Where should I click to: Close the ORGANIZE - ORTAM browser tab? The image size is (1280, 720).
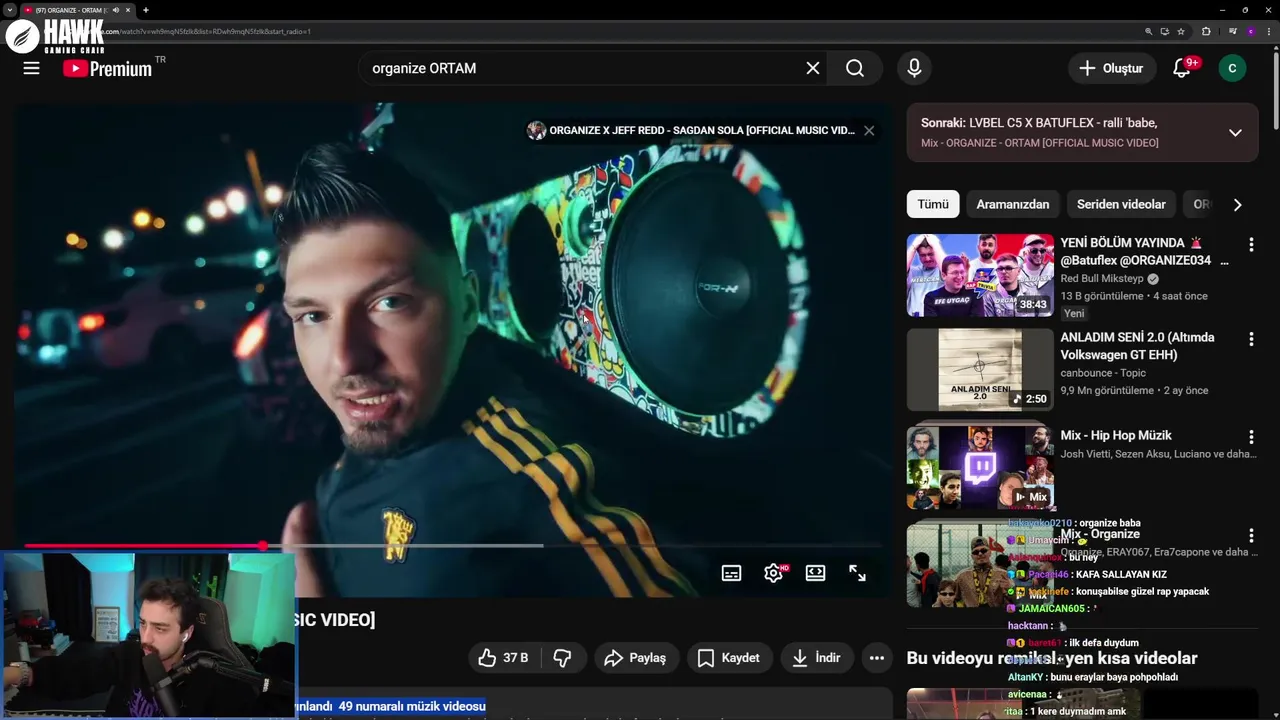(128, 10)
